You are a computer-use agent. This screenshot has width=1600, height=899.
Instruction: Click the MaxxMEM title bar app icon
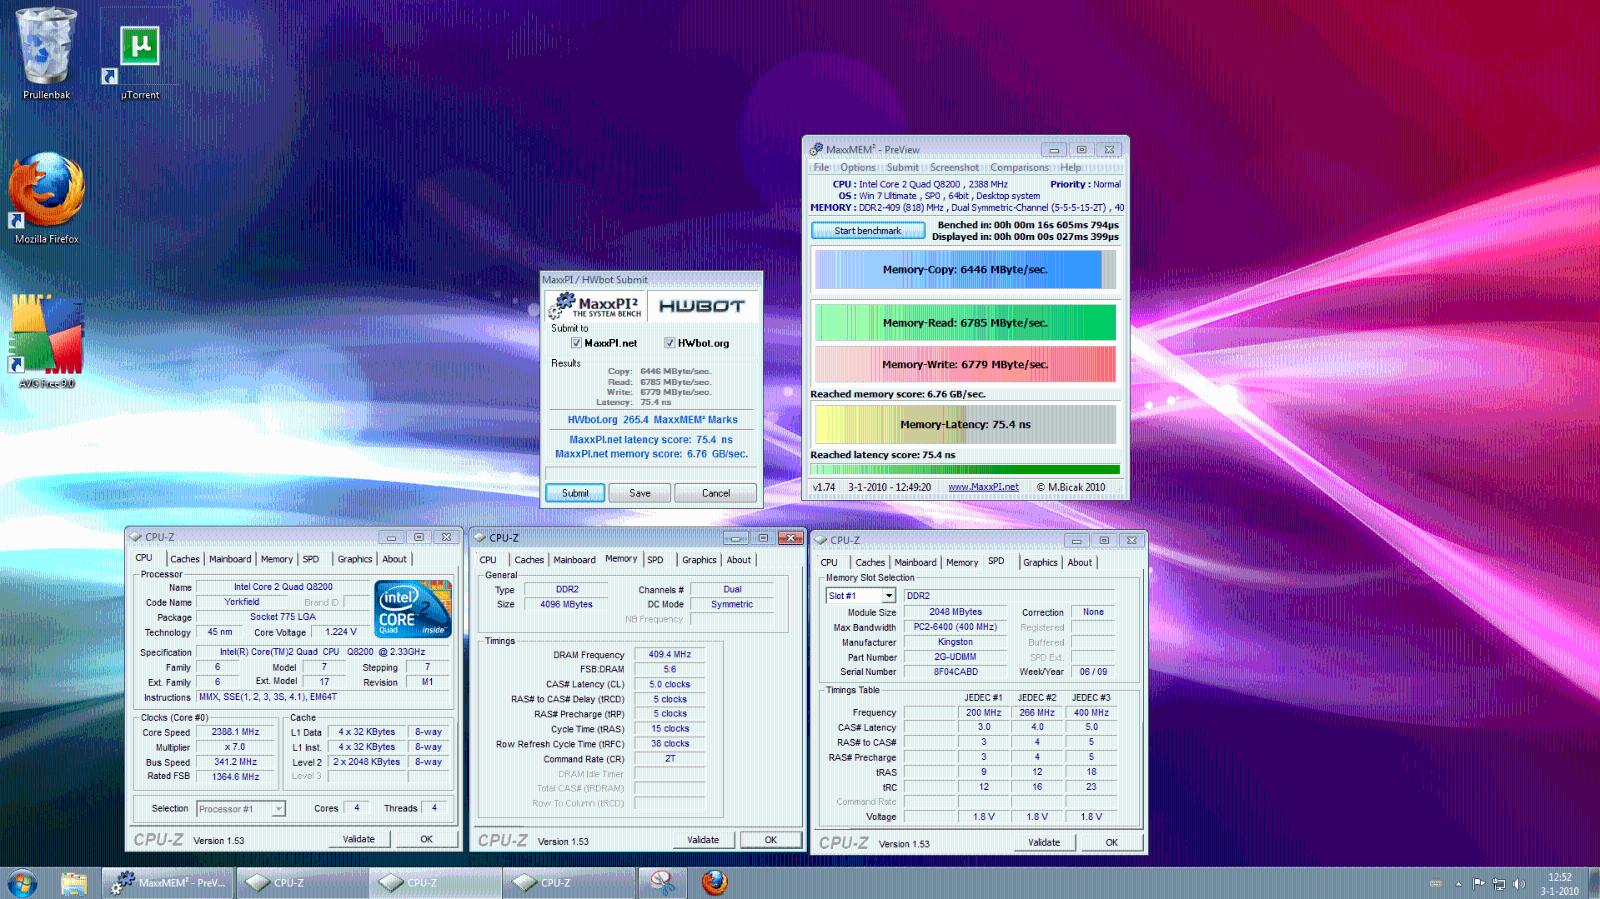coord(816,149)
